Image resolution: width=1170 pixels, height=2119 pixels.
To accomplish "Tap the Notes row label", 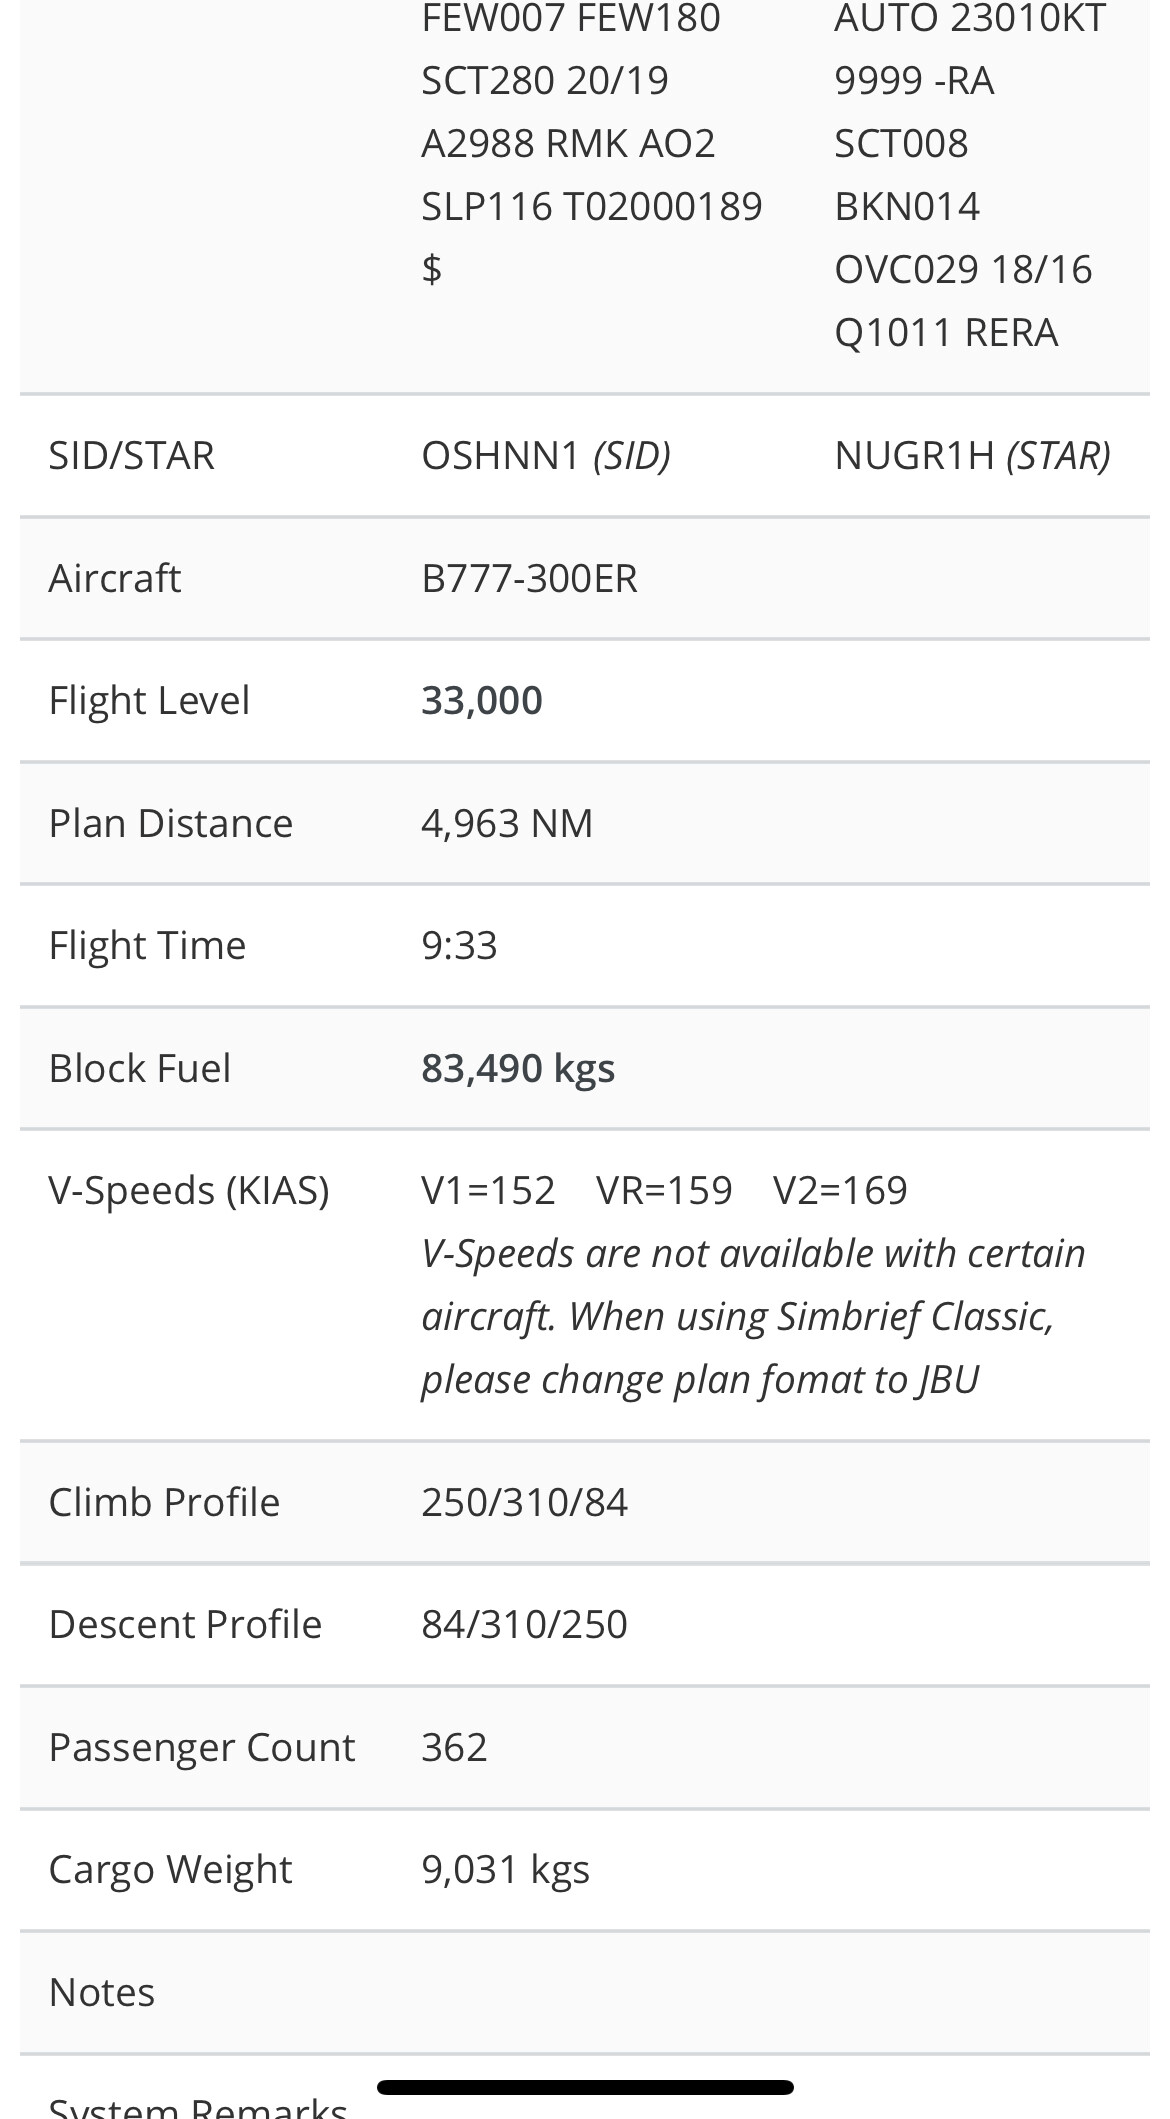I will coord(102,1993).
